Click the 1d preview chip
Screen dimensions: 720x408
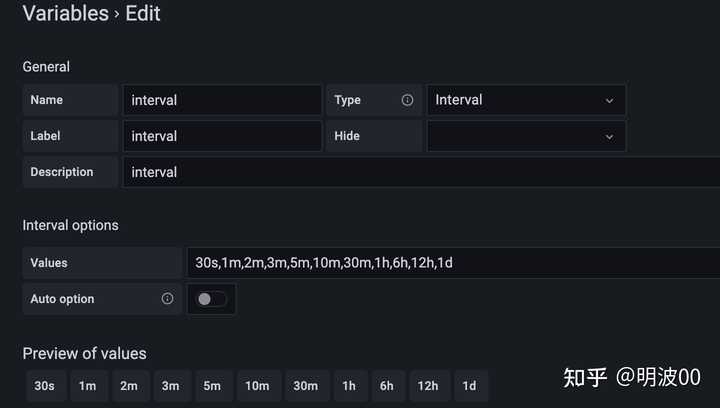(x=469, y=386)
